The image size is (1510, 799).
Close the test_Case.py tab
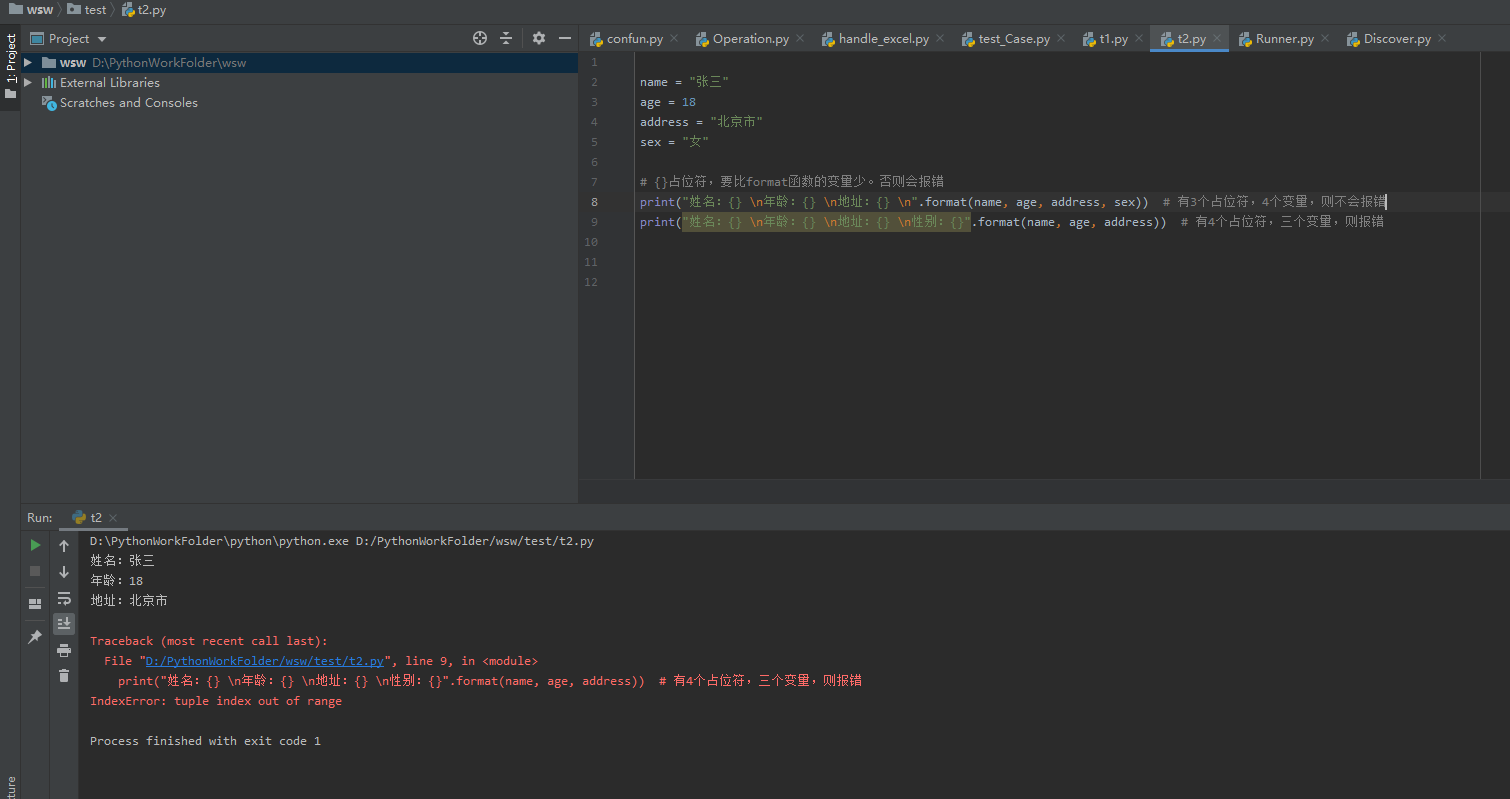coord(1061,38)
